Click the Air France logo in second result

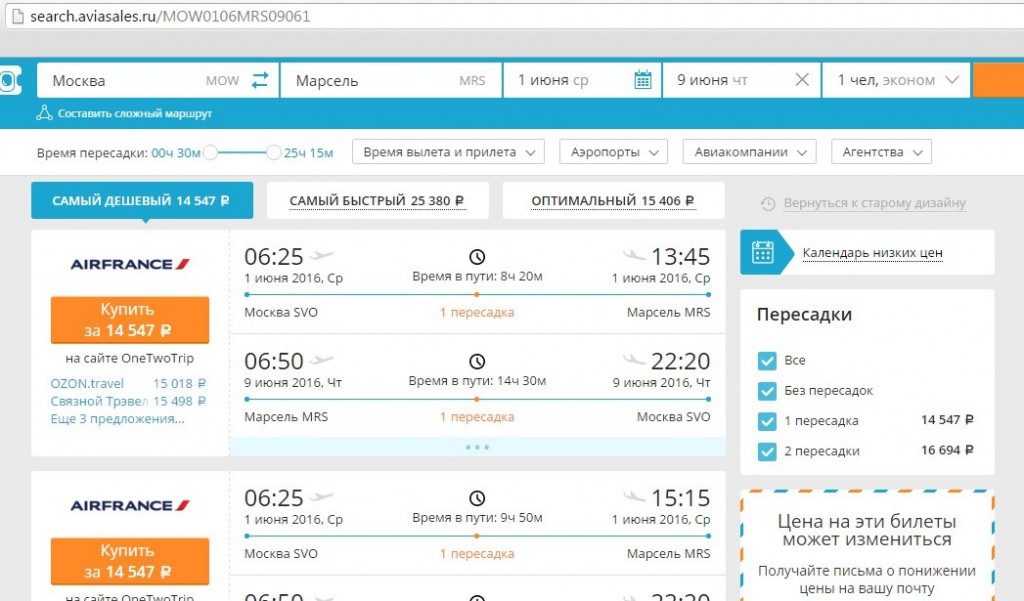point(130,505)
